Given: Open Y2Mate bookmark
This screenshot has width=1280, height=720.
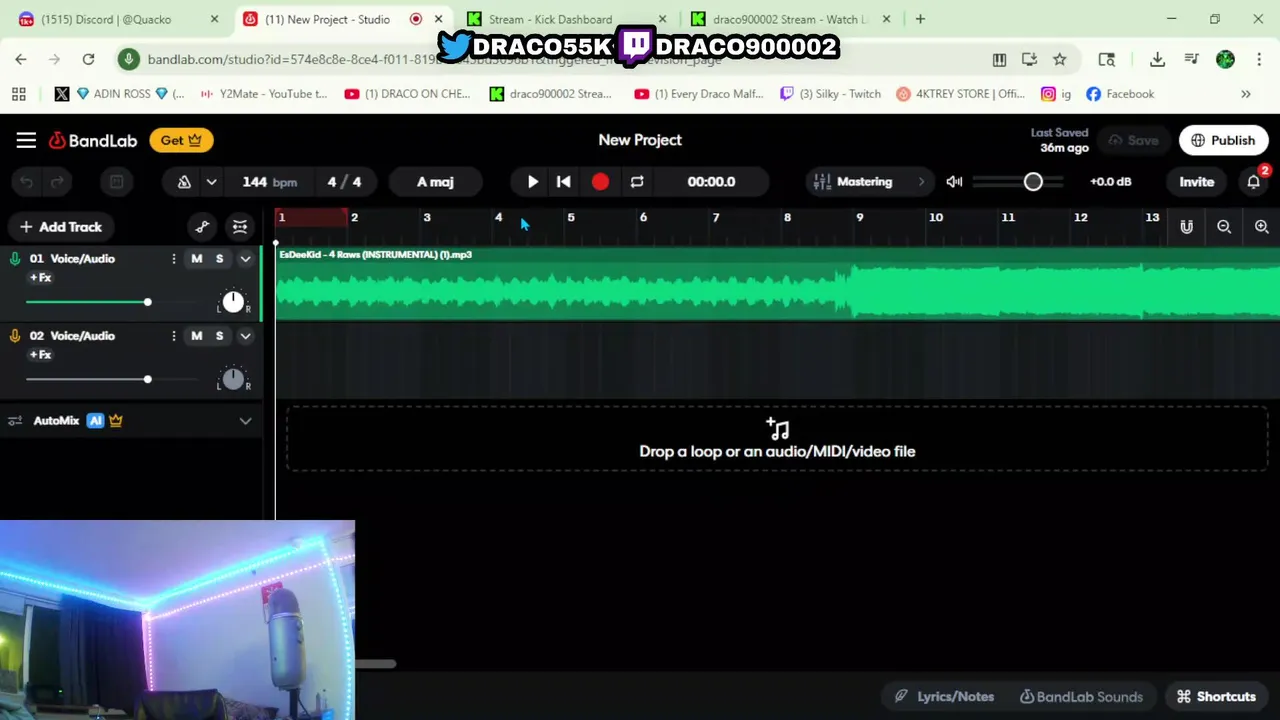Looking at the screenshot, I should [264, 94].
